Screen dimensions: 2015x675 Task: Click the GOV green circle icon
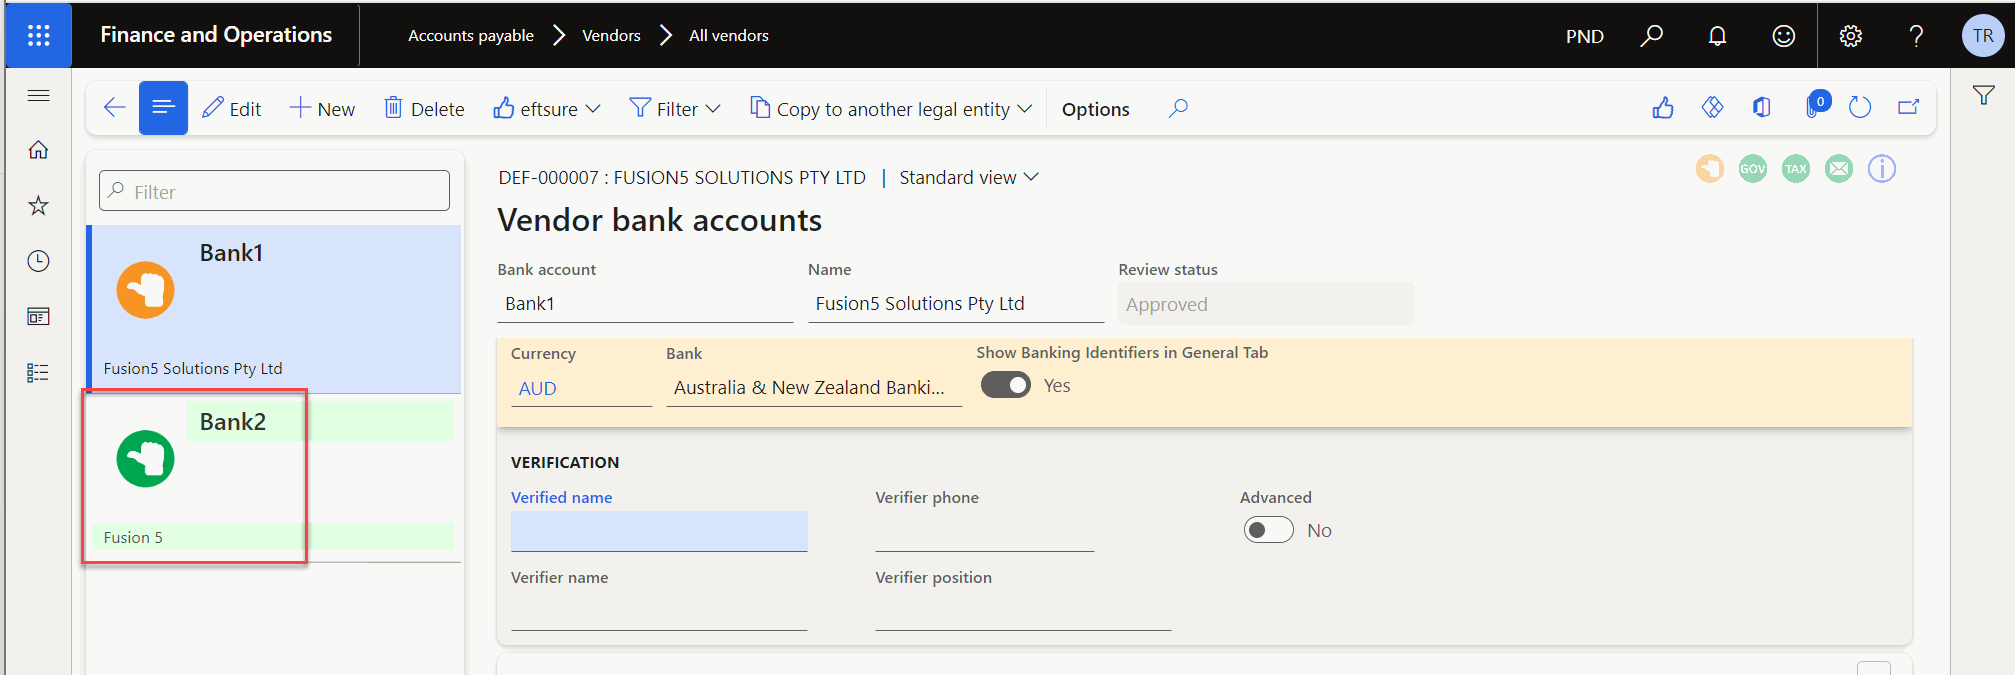1753,169
